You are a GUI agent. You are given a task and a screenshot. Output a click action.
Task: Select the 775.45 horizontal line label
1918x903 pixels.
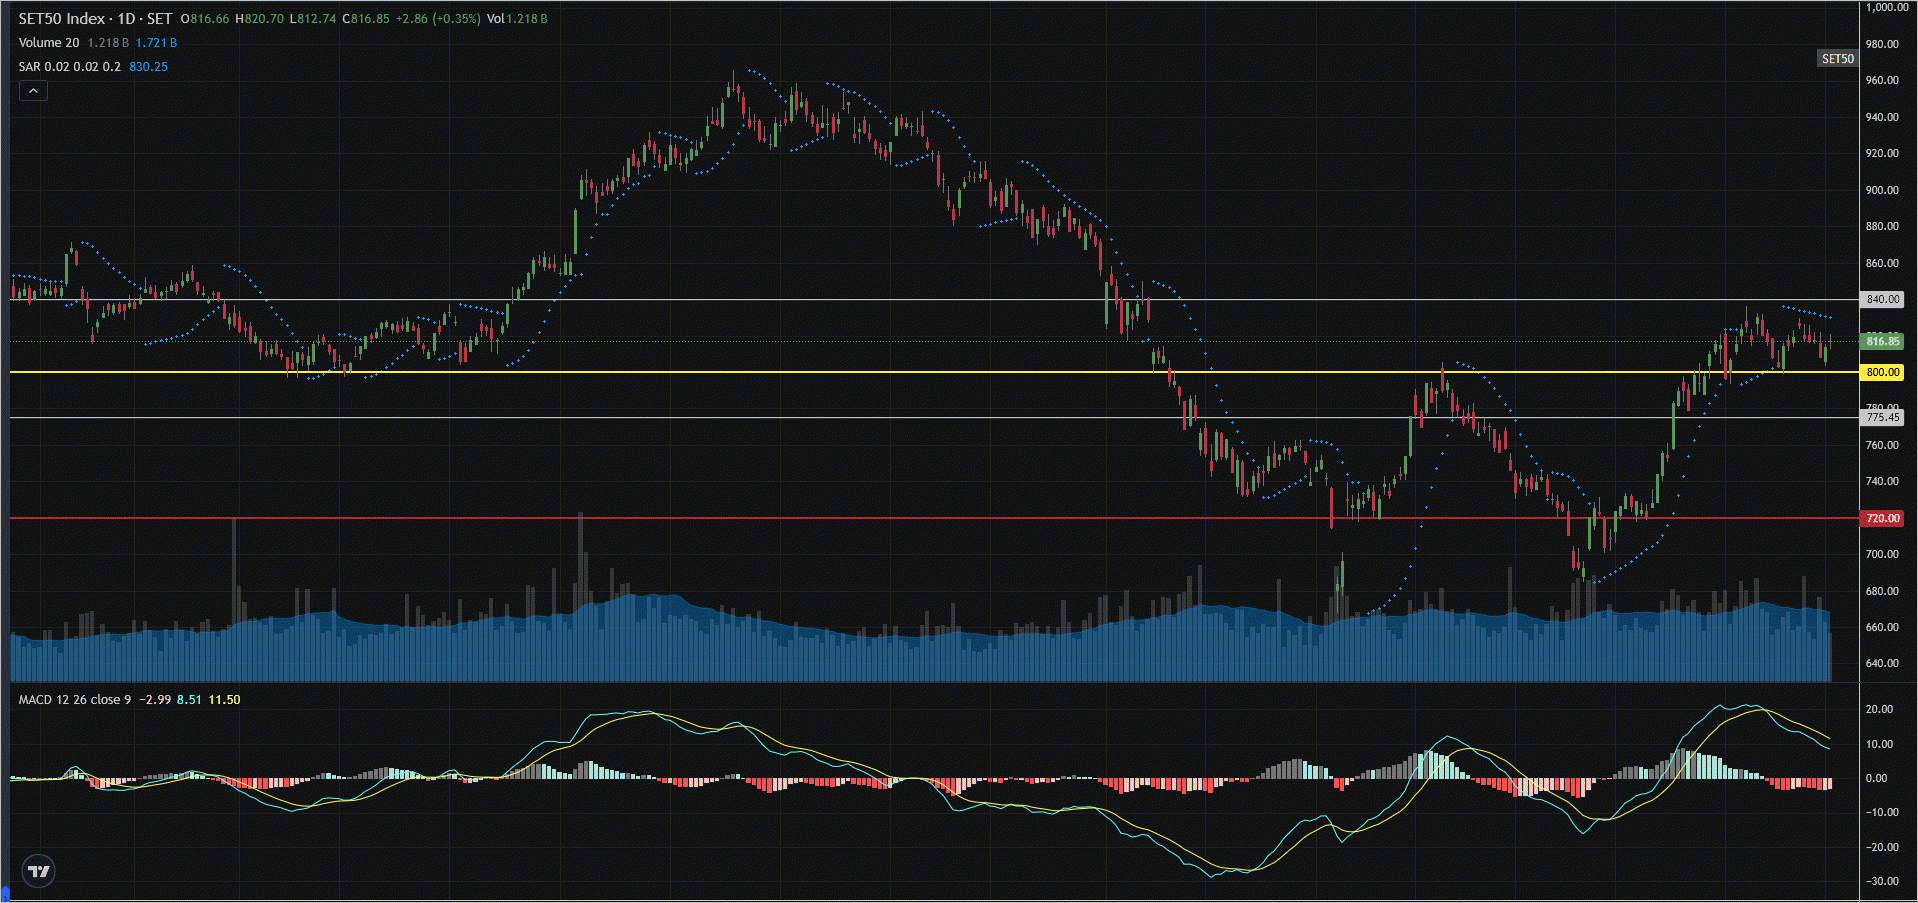click(x=1883, y=417)
